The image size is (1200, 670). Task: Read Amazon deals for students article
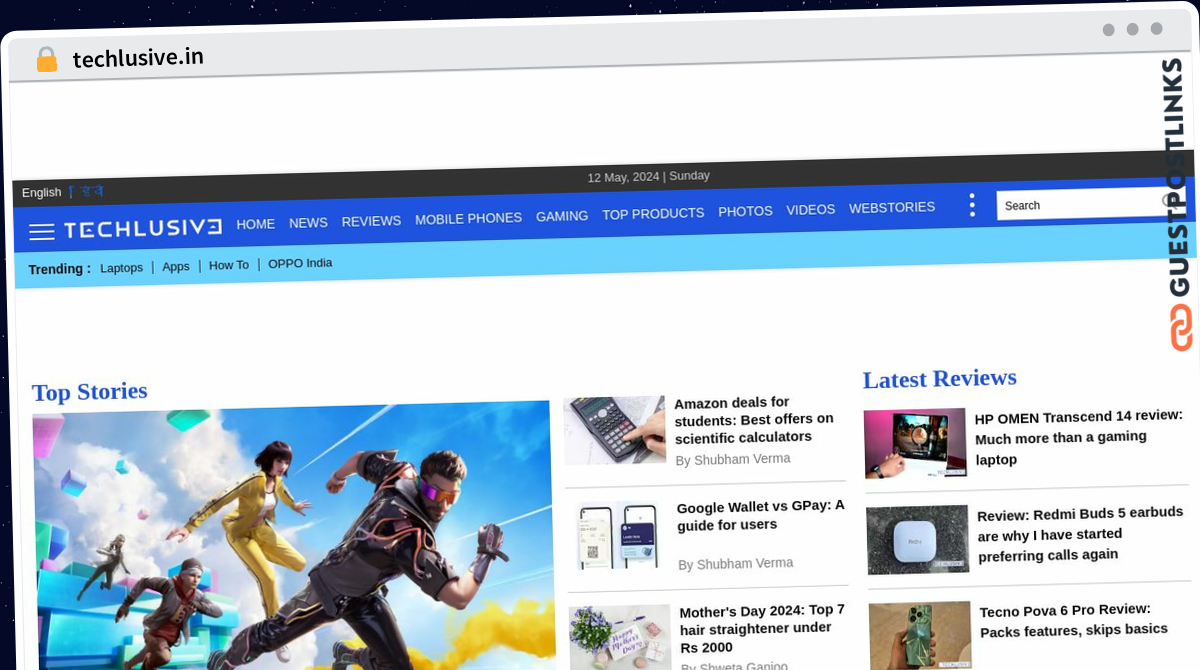[x=754, y=420]
